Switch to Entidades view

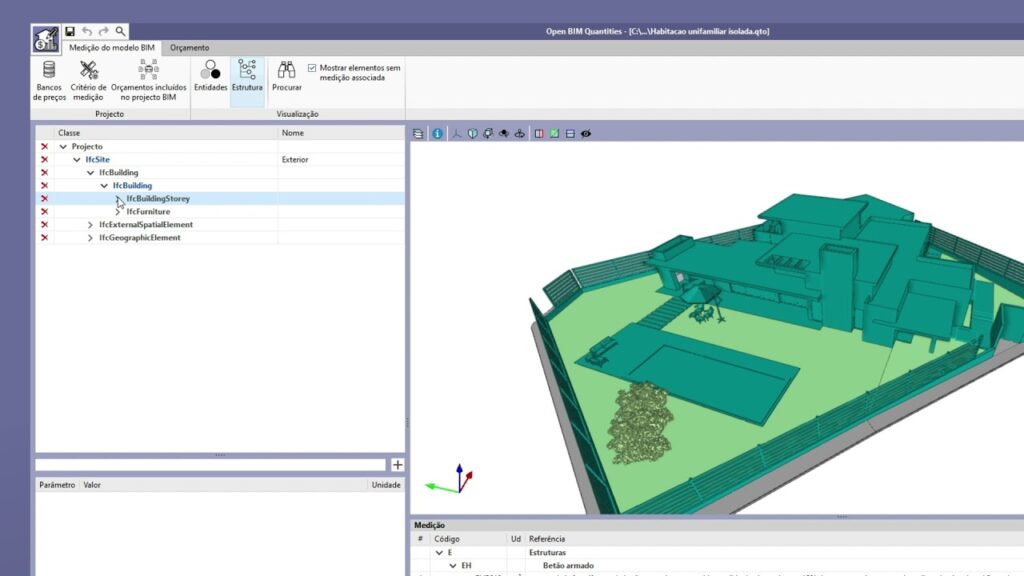[x=210, y=76]
